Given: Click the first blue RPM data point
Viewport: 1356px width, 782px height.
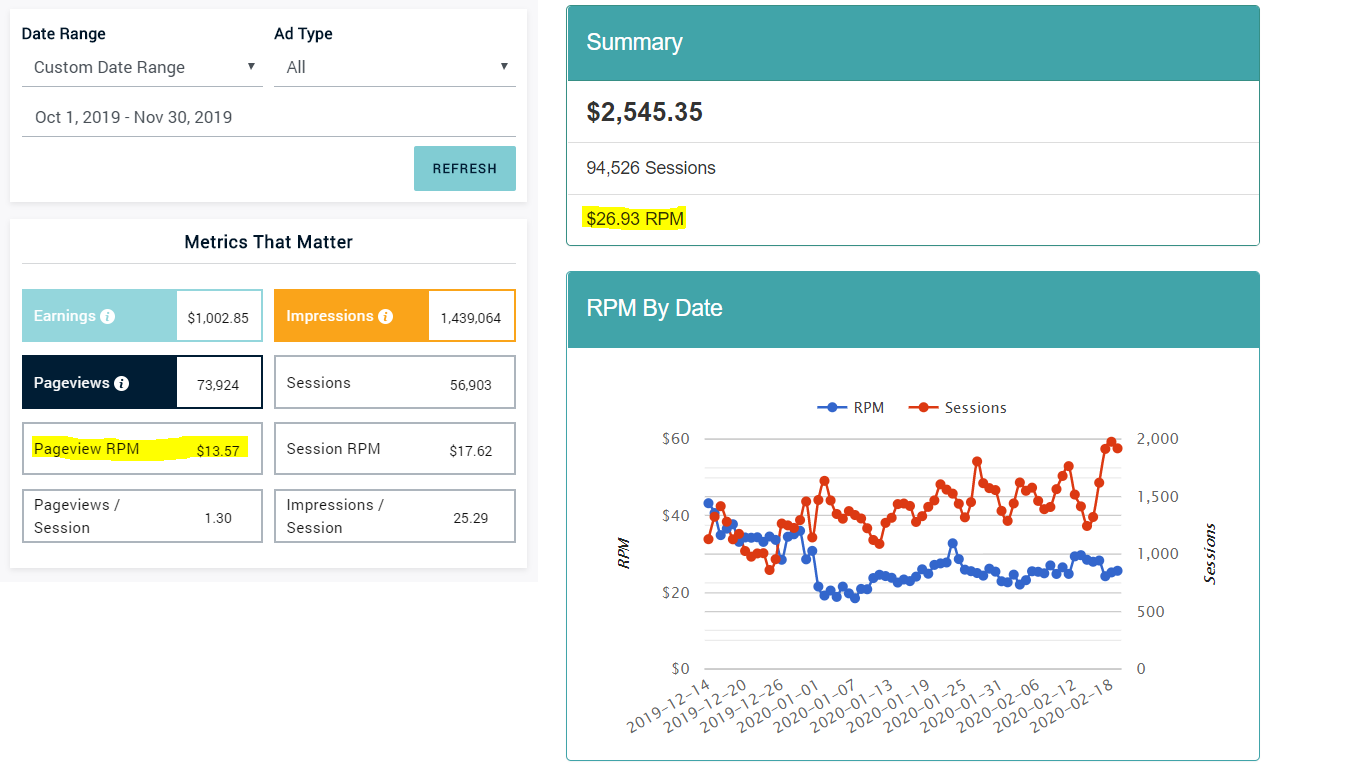Looking at the screenshot, I should (x=708, y=504).
